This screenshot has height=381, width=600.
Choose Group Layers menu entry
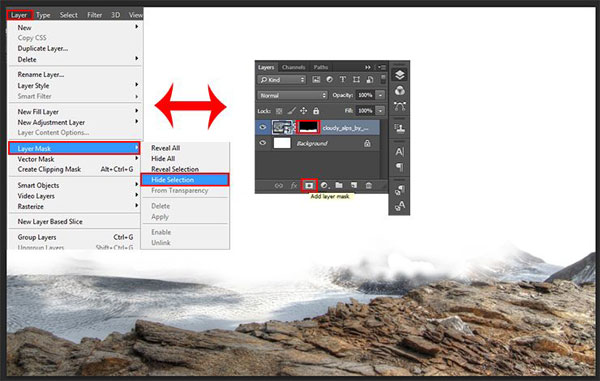tap(74, 237)
